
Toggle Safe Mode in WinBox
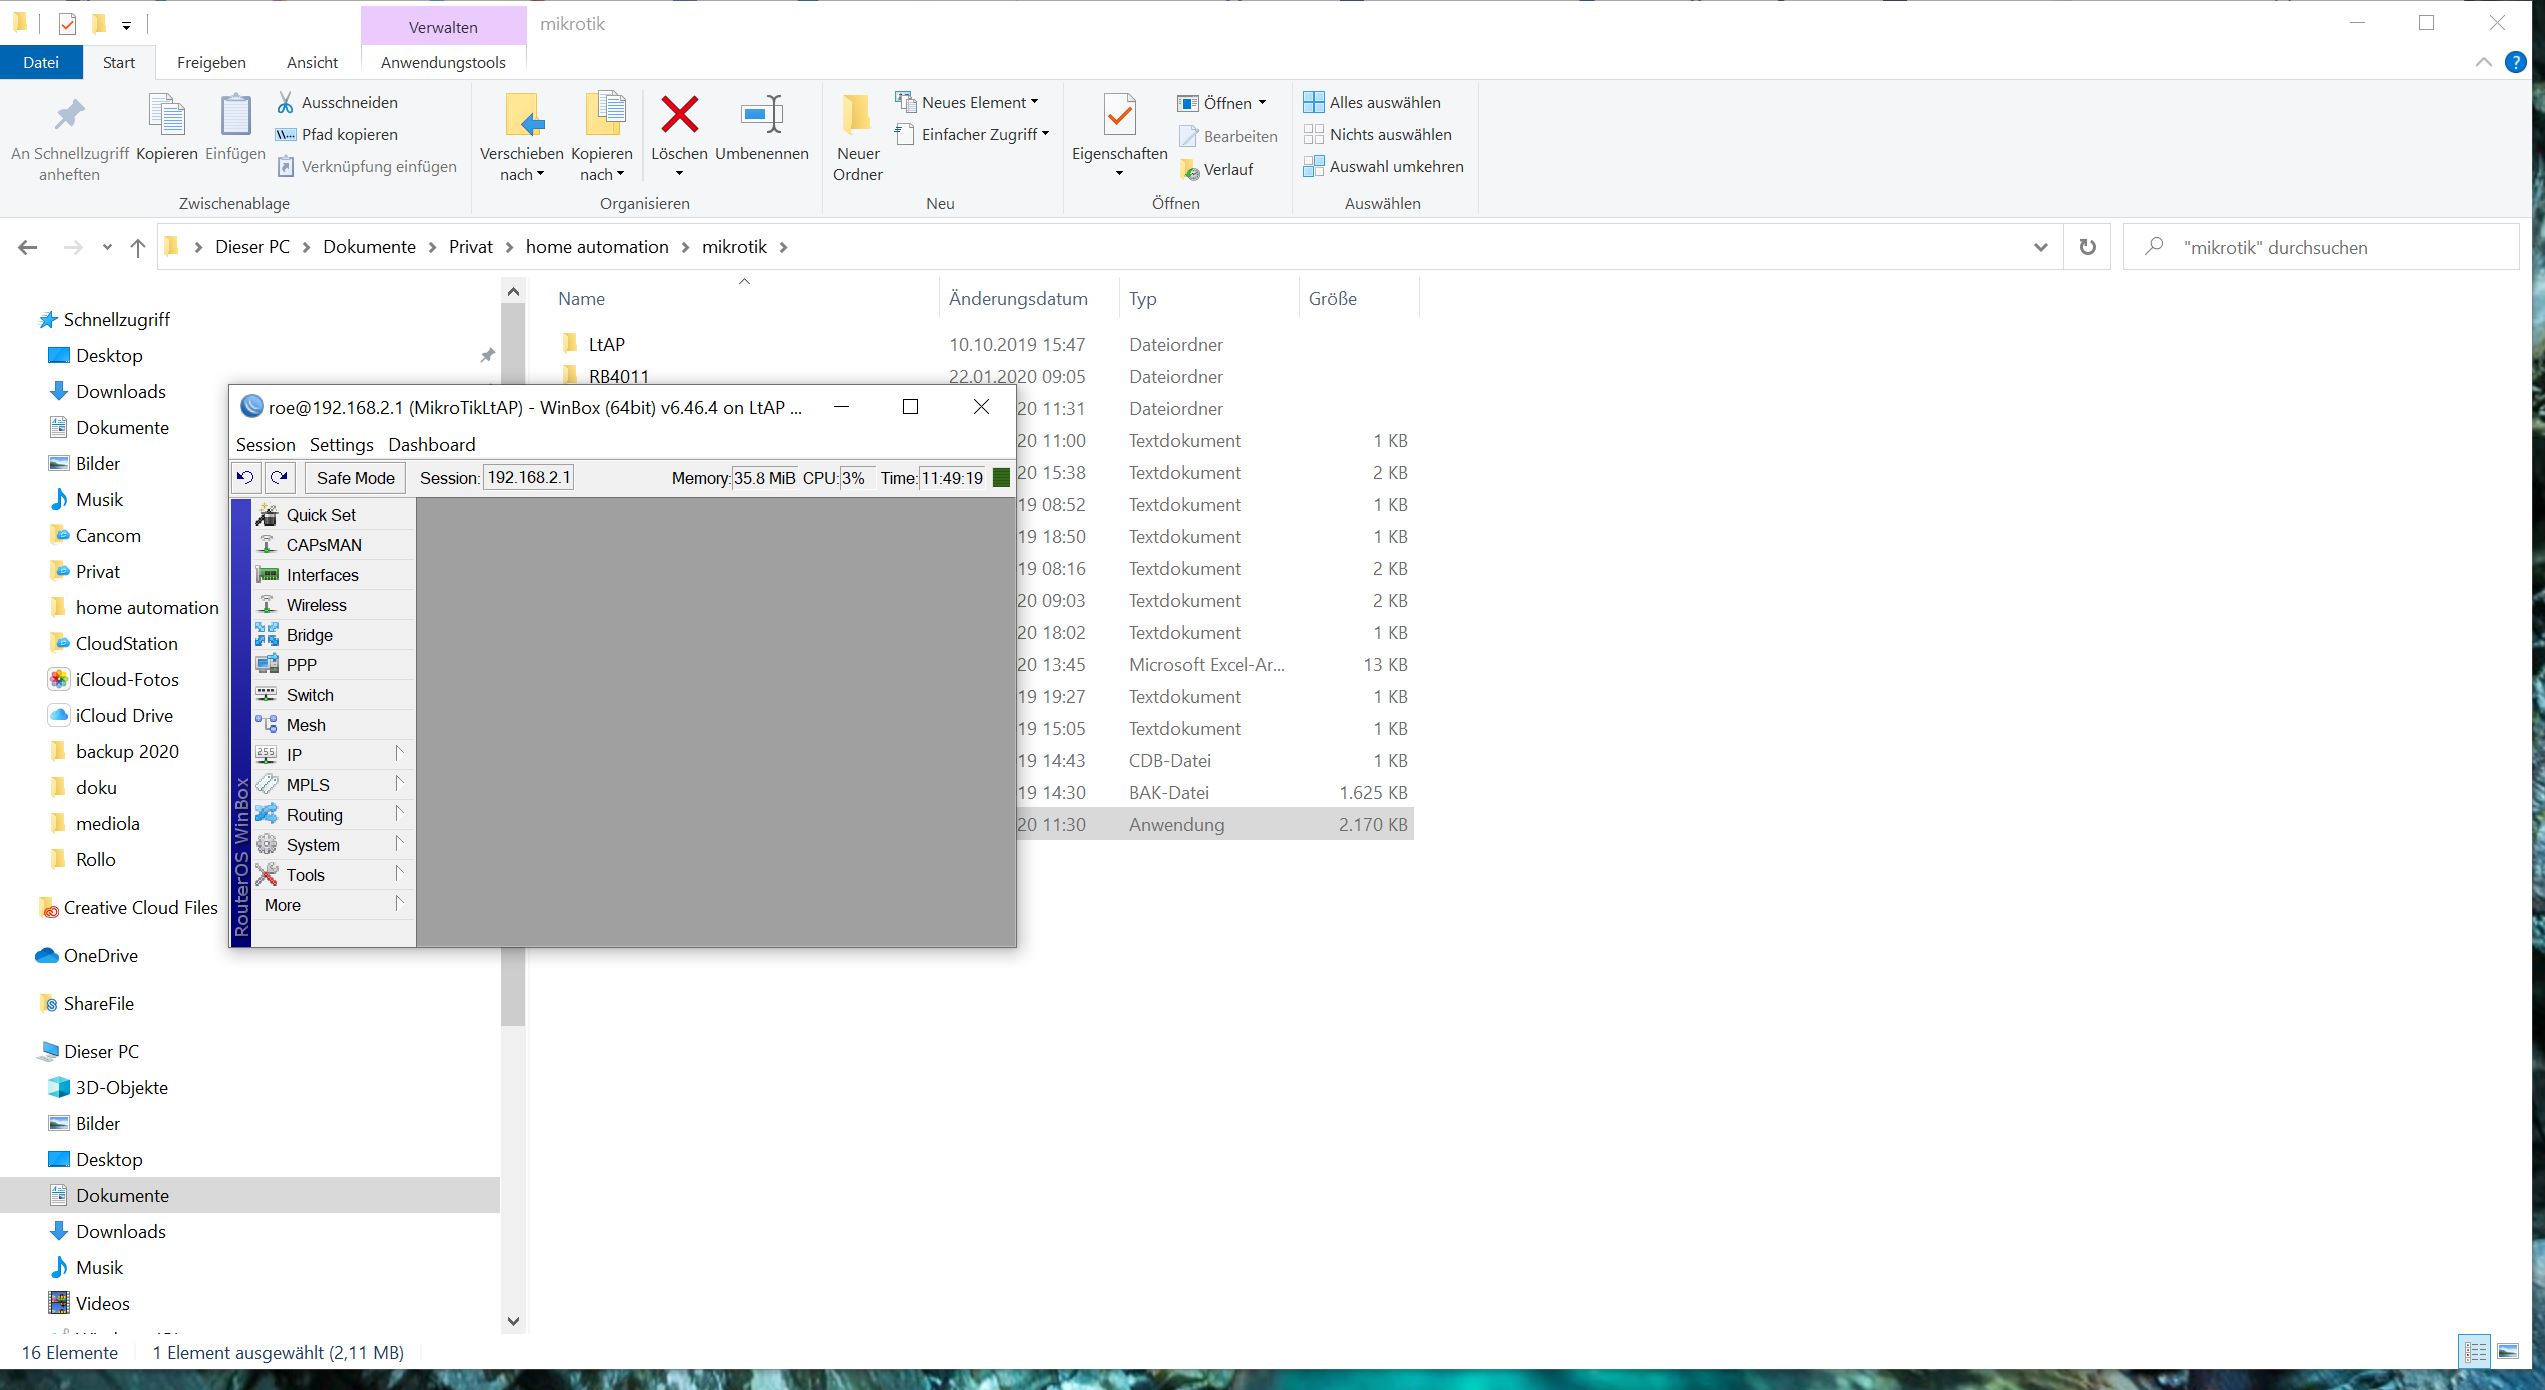(x=355, y=478)
